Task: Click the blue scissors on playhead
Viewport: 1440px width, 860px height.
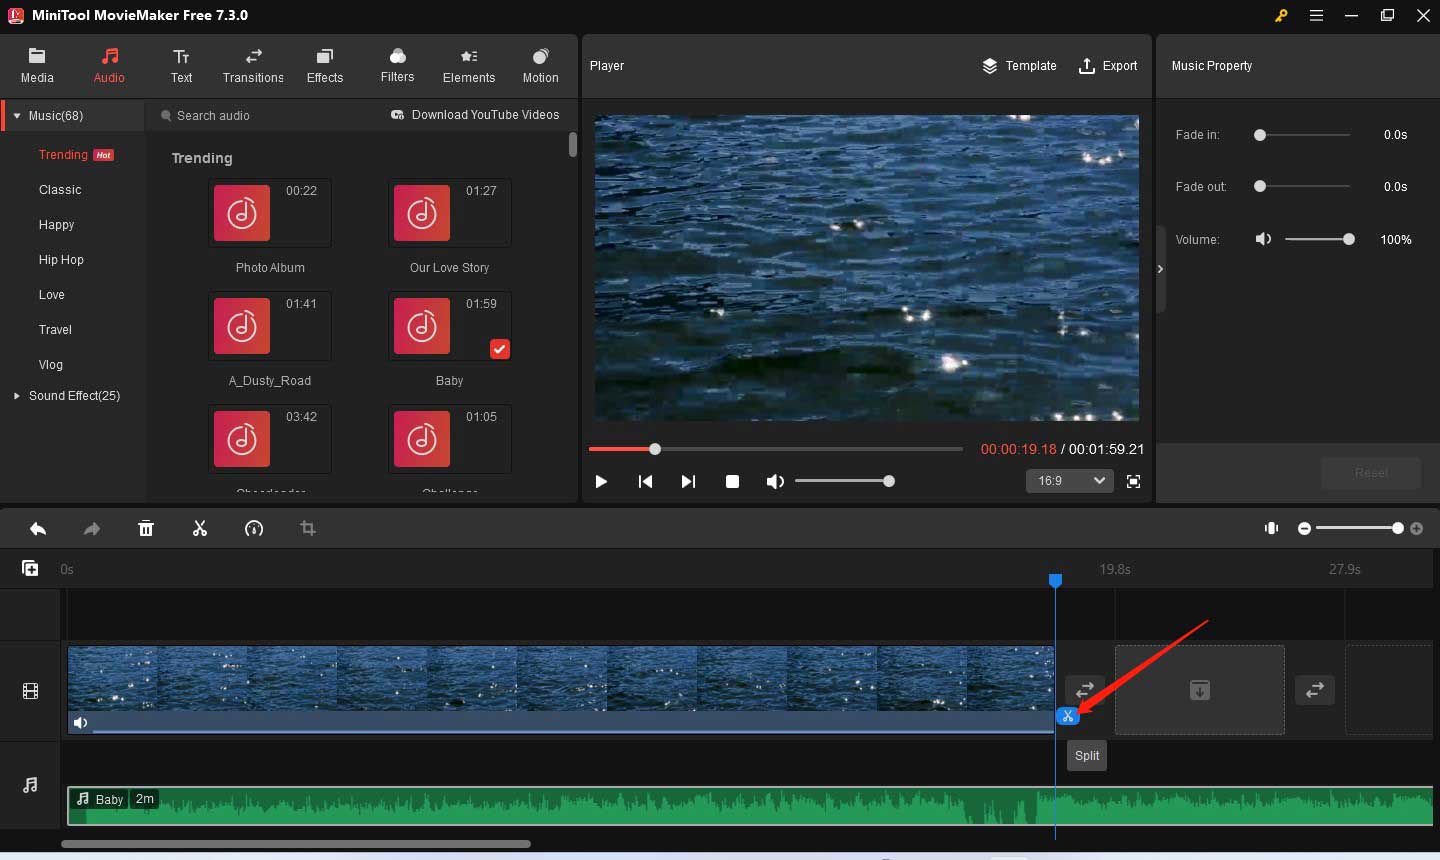Action: (1068, 716)
